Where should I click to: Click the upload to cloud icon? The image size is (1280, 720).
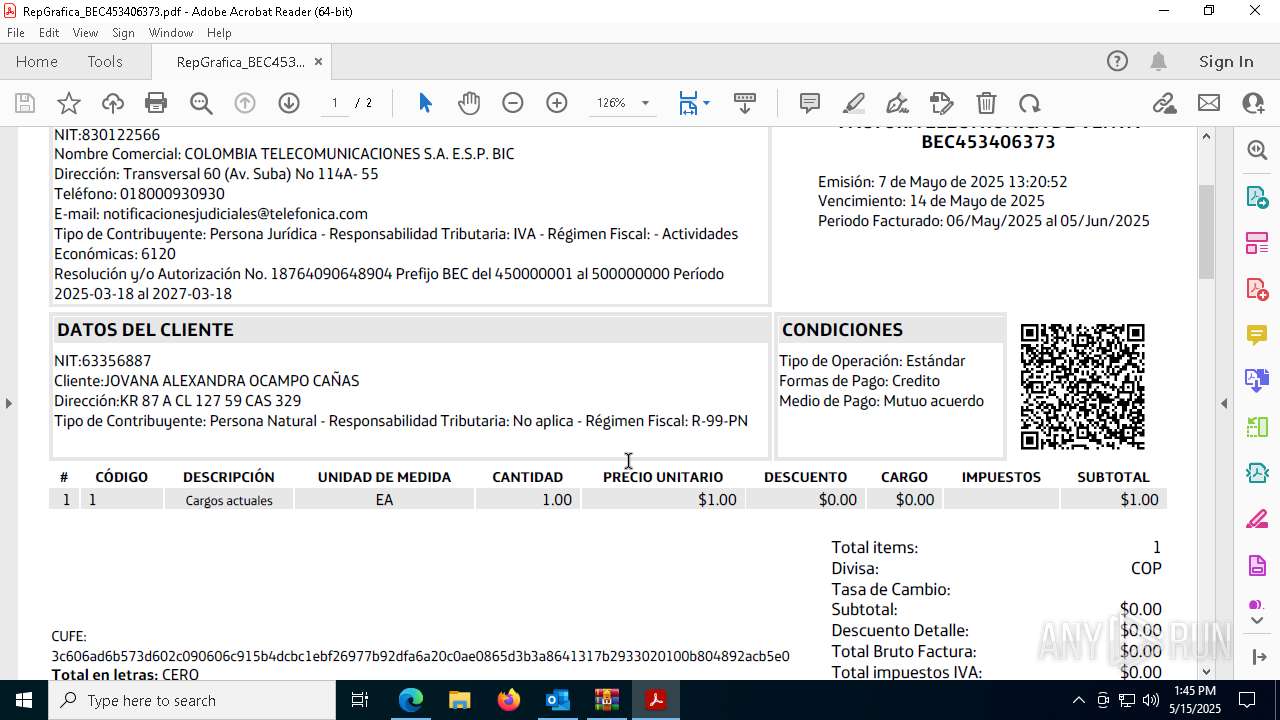tap(113, 103)
